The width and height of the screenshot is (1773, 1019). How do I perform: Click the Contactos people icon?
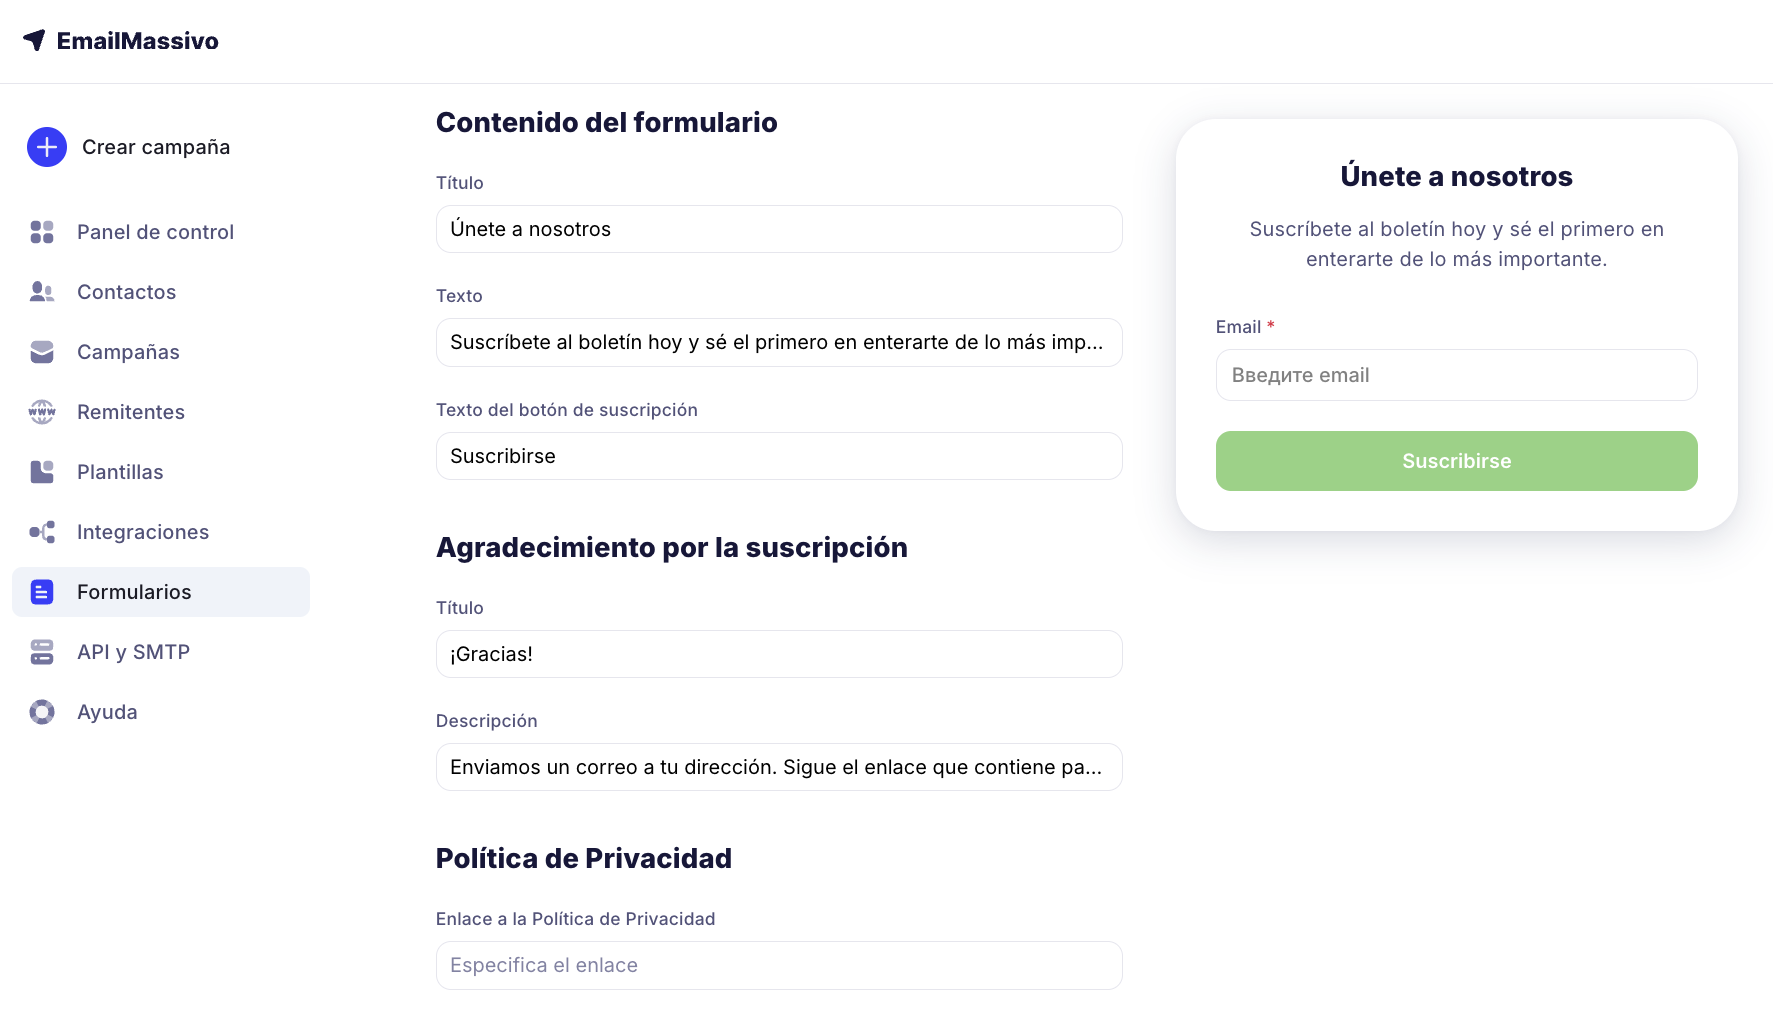tap(42, 292)
